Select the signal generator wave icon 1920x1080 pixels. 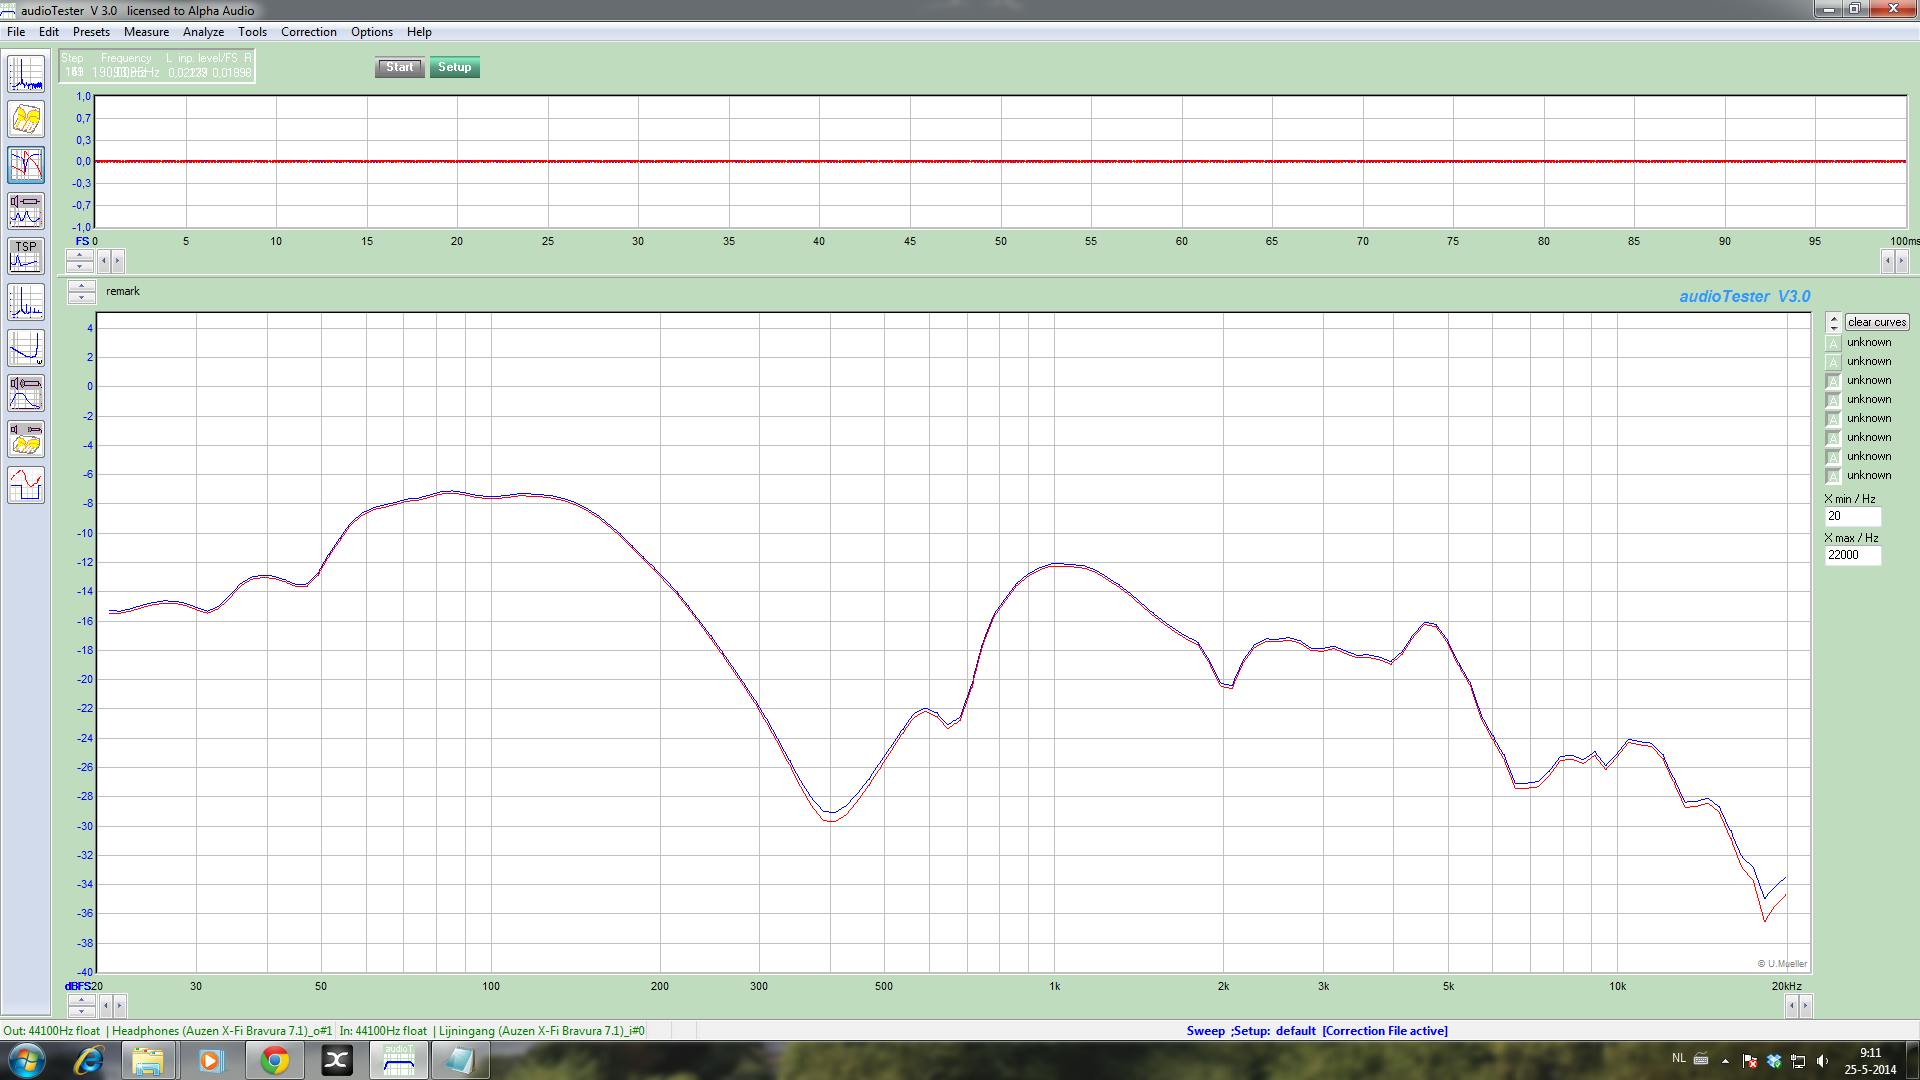point(26,485)
